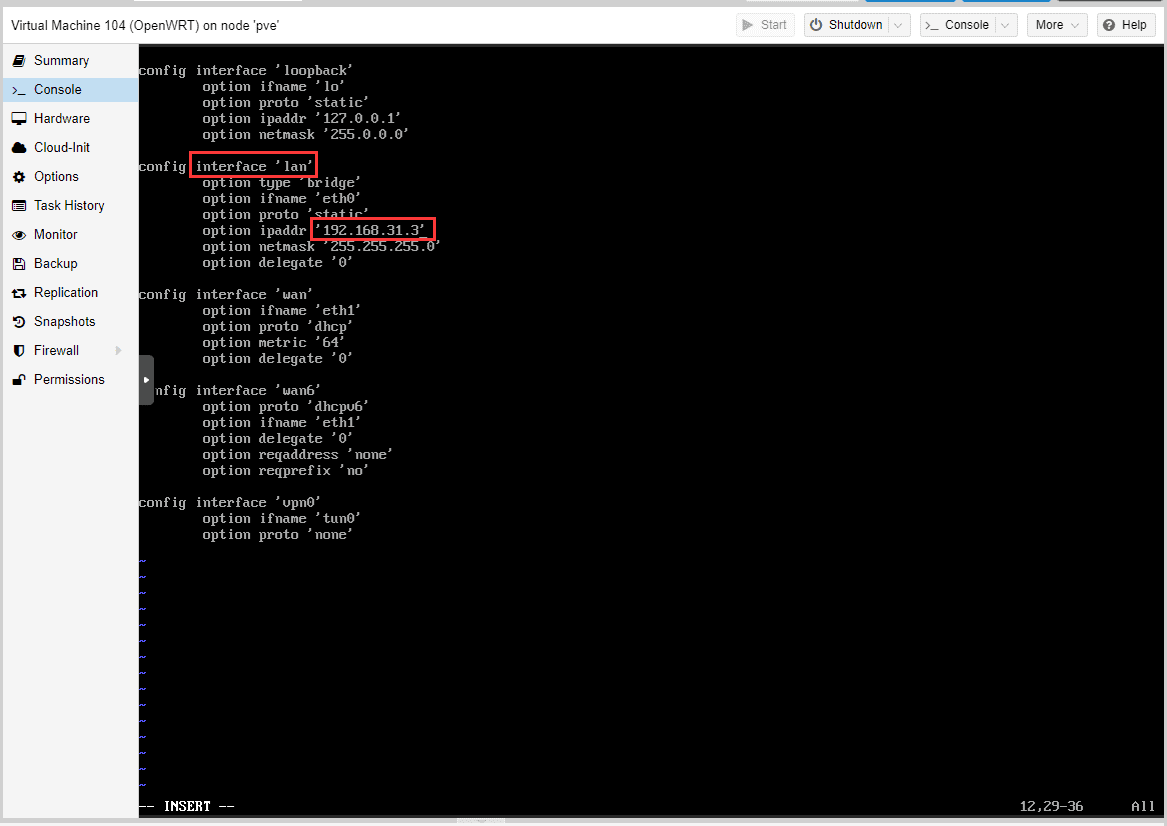Screen dimensions: 1167x826
Task: Open the Monitor section
Action: (x=71, y=234)
